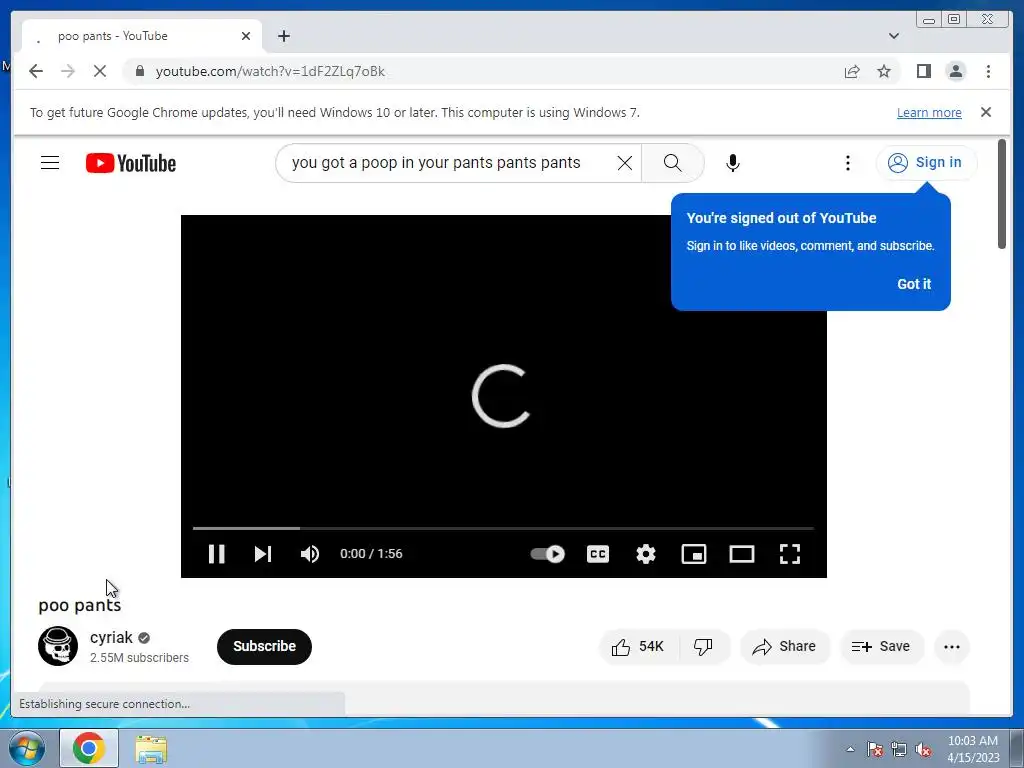Open the Windows Start menu
Screen dimensions: 1024x768
tap(27, 748)
